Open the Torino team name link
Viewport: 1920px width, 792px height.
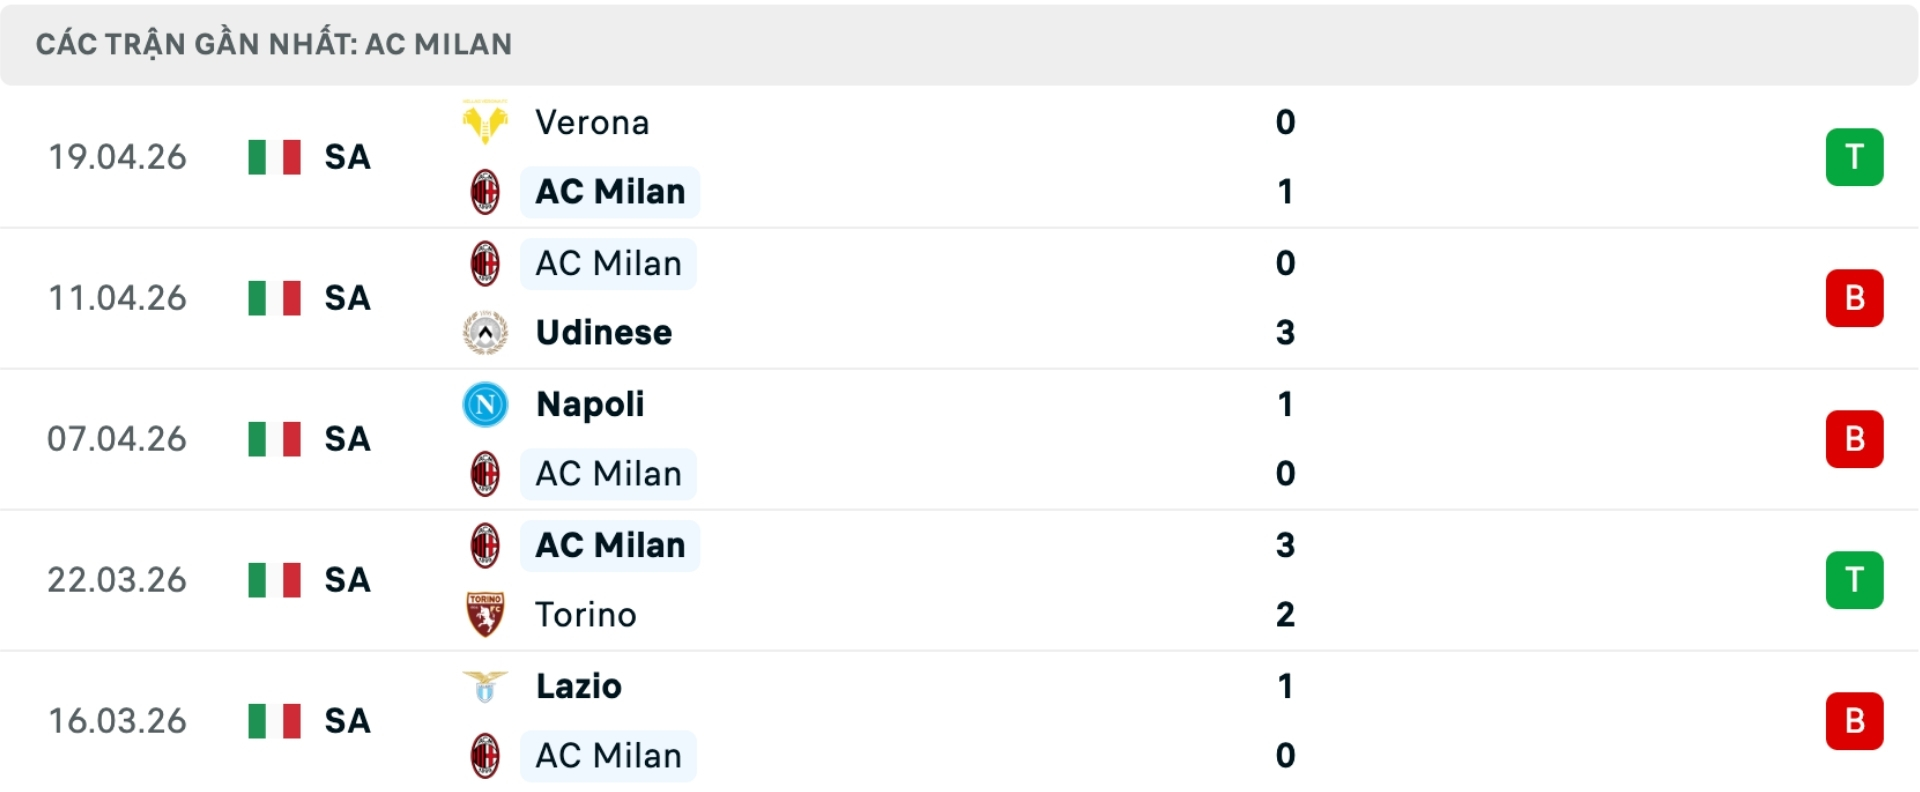(586, 614)
